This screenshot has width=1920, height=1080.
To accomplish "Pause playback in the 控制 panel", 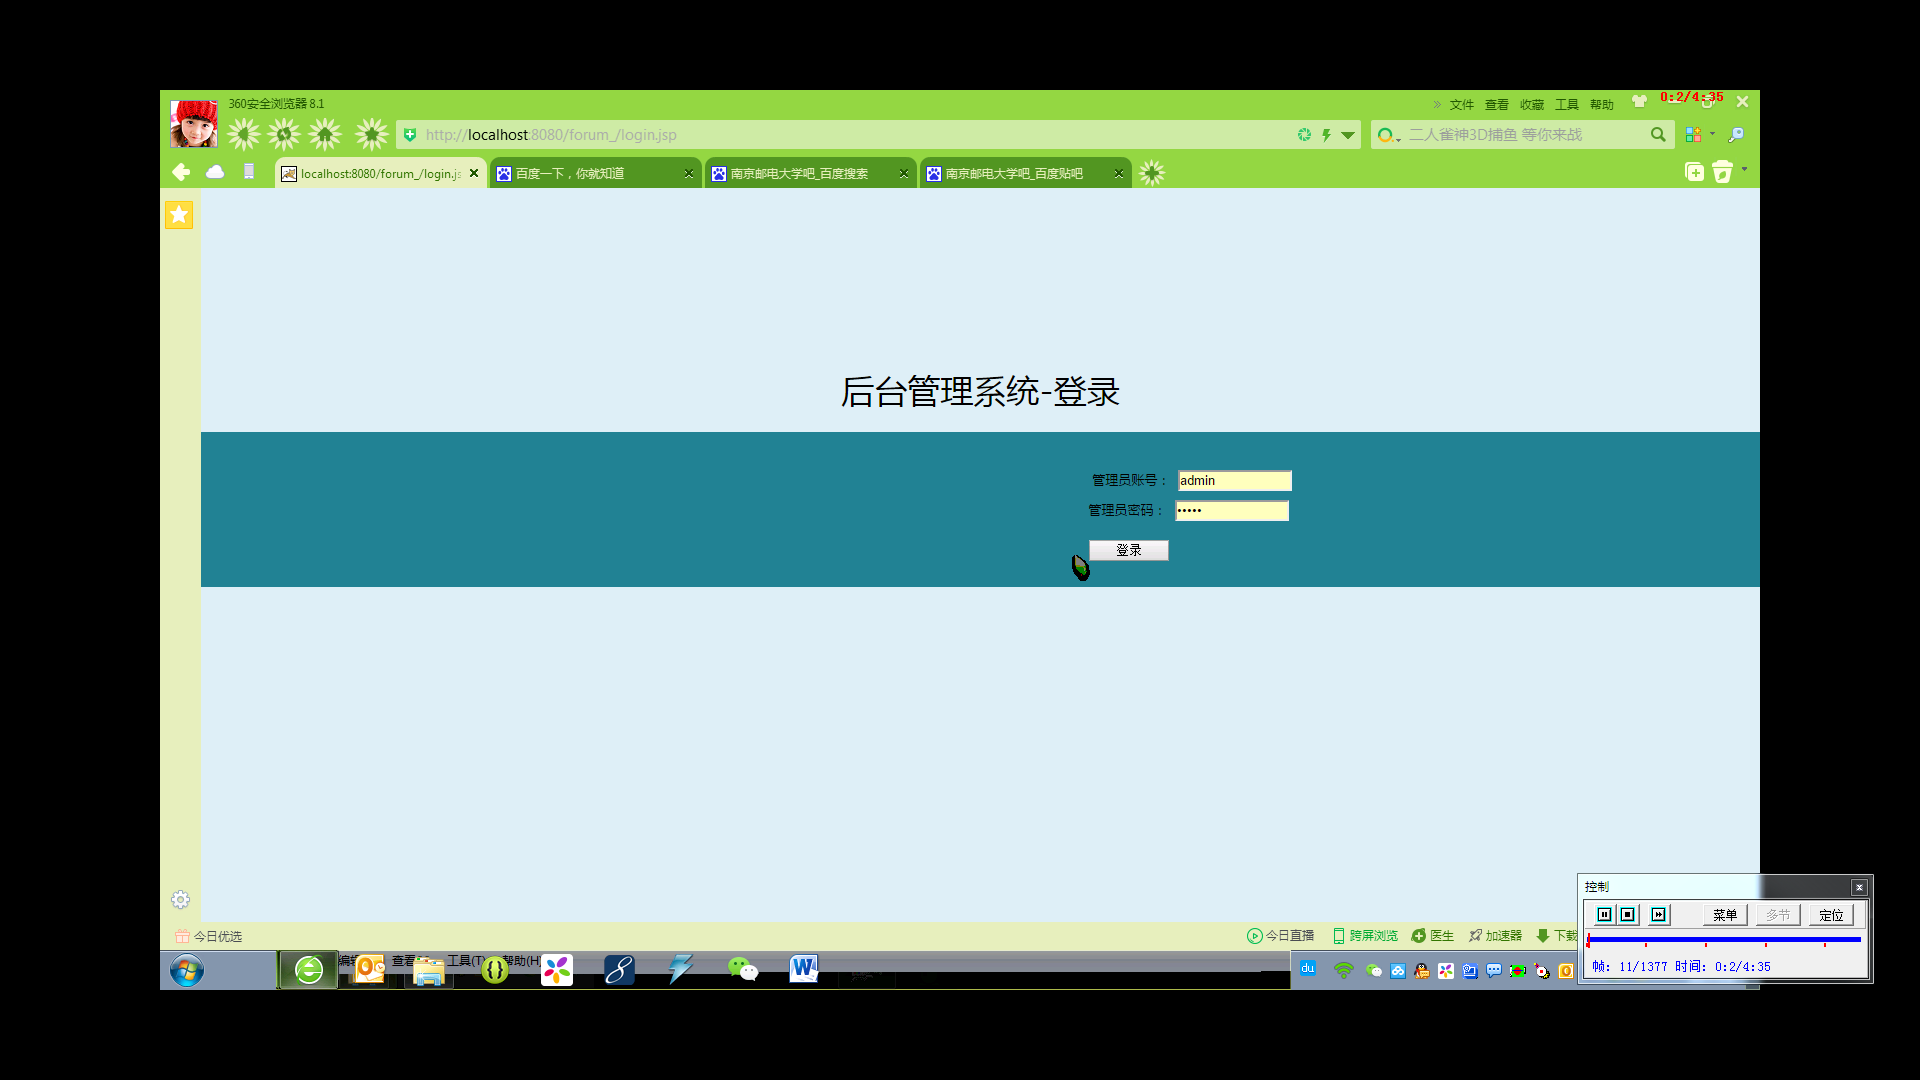I will pyautogui.click(x=1604, y=915).
